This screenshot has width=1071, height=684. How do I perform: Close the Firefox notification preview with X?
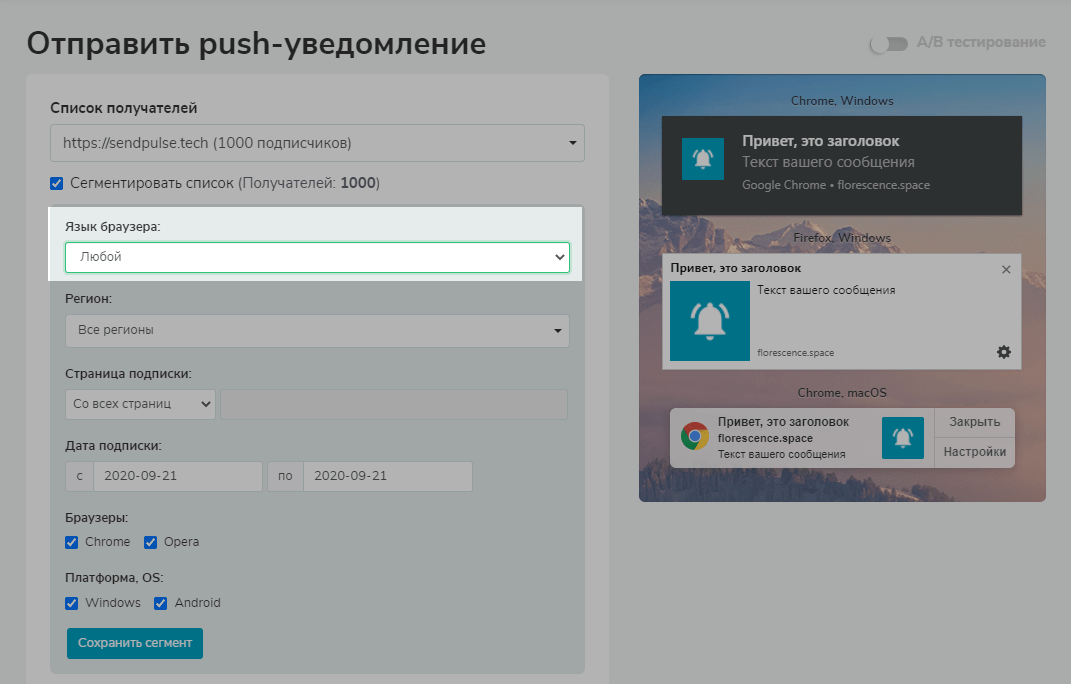click(1006, 269)
